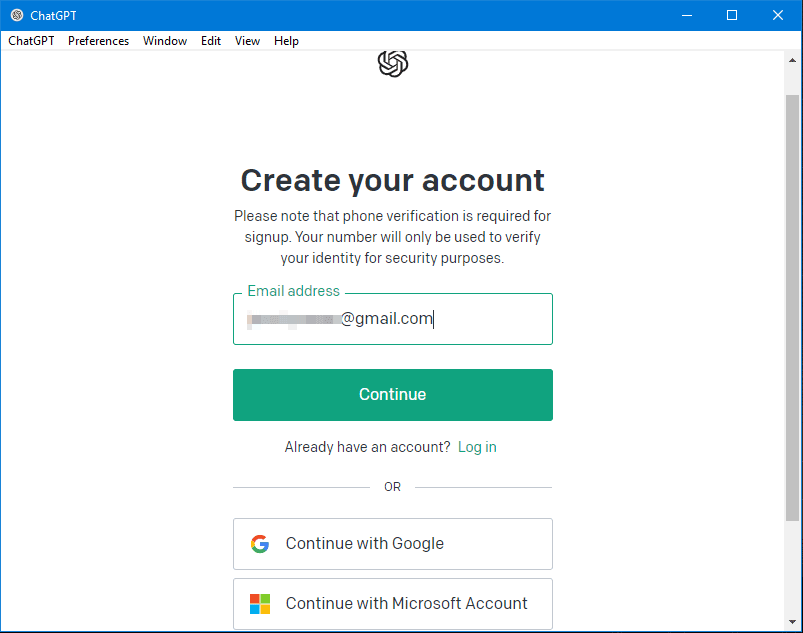803x633 pixels.
Task: Open the Window menu
Action: (165, 41)
